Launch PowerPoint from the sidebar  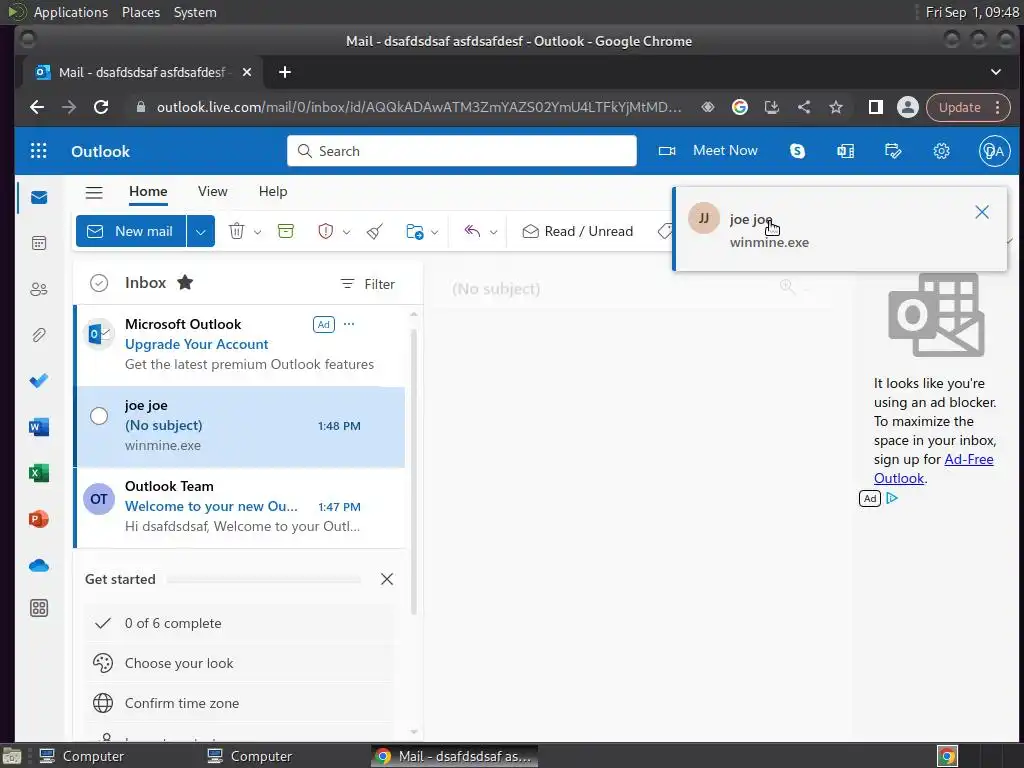point(39,519)
